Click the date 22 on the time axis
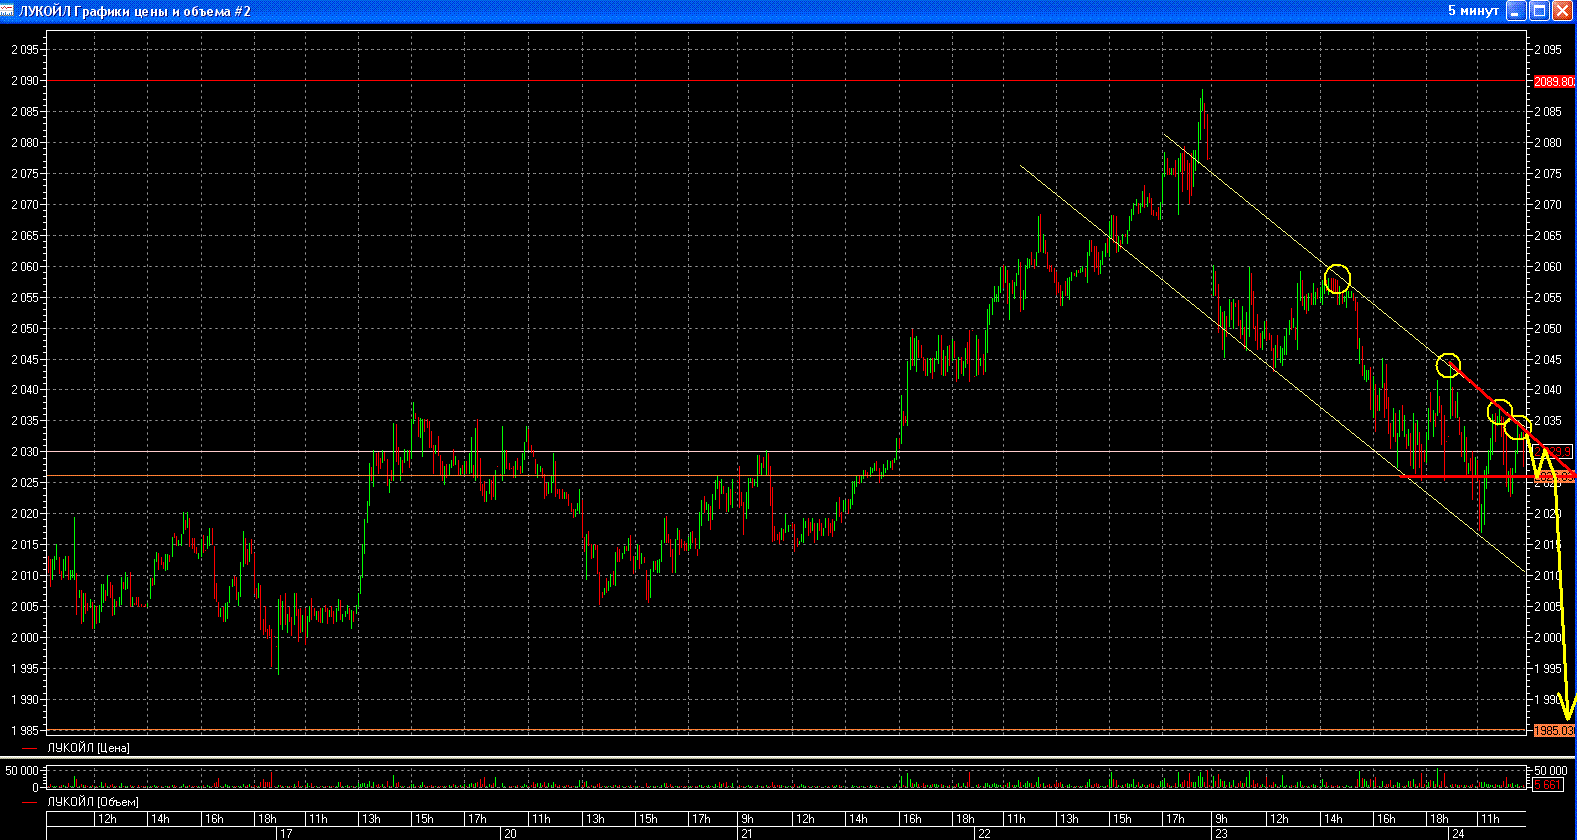 coord(984,833)
